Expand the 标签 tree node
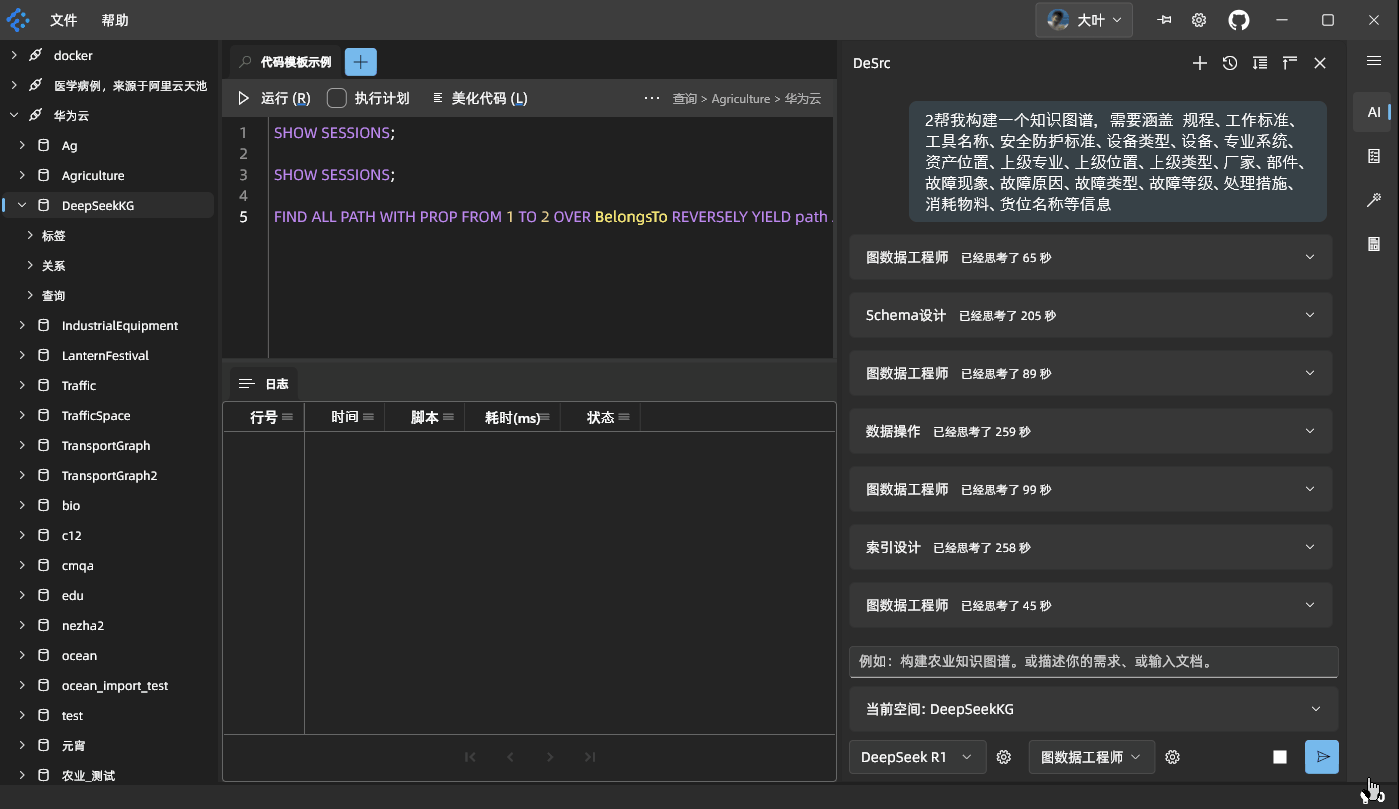 pos(30,235)
